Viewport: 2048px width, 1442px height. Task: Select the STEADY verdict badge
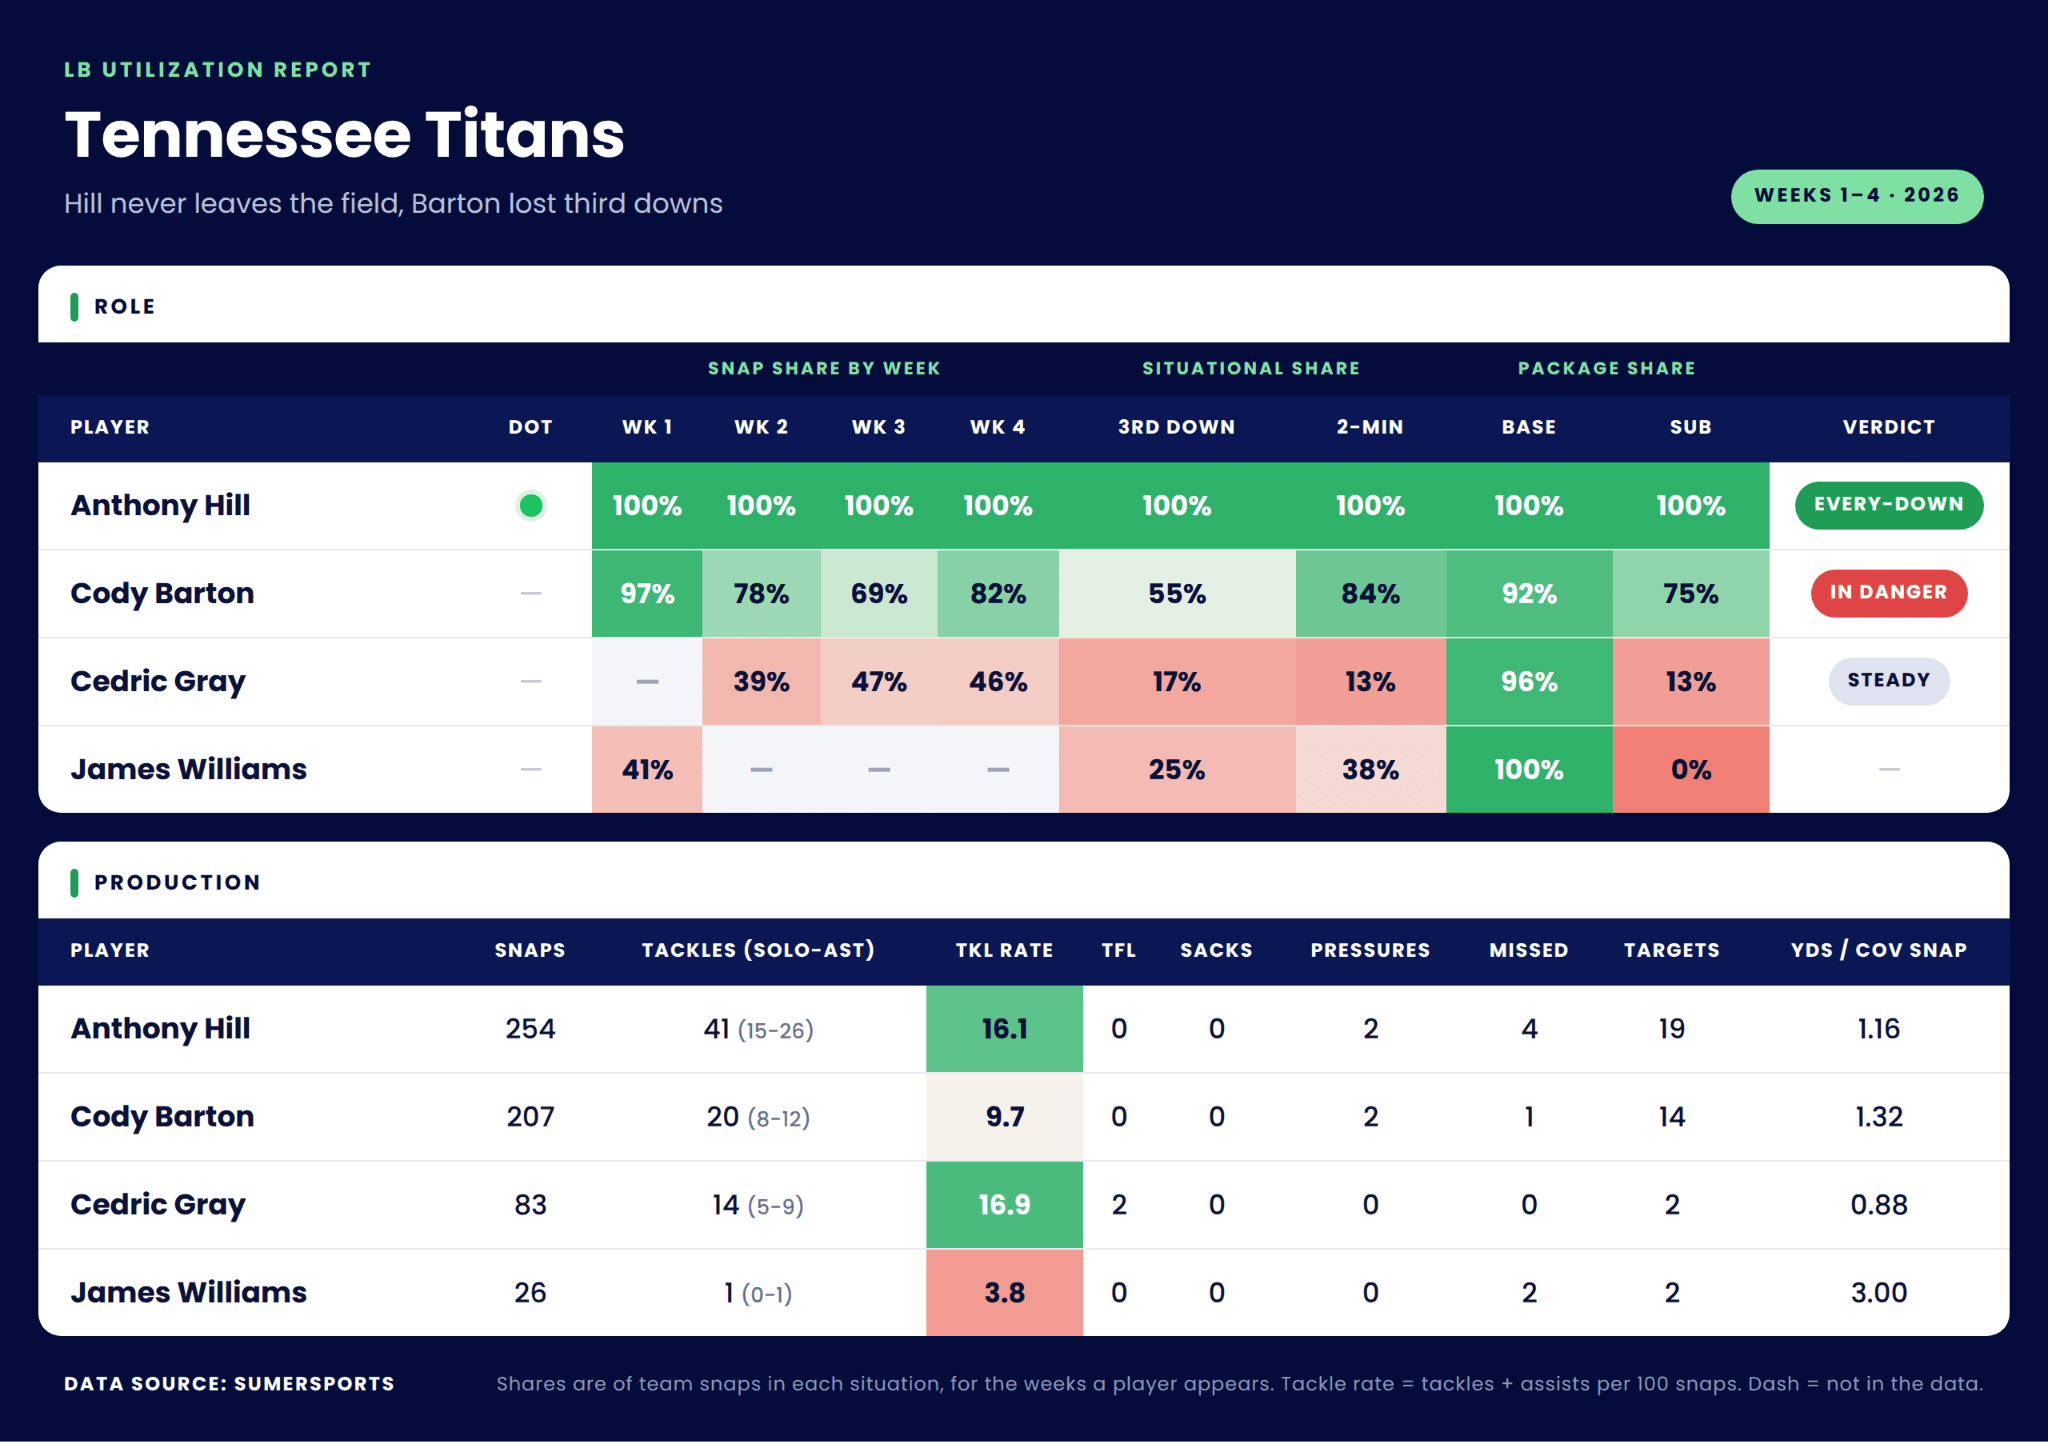click(x=1889, y=681)
